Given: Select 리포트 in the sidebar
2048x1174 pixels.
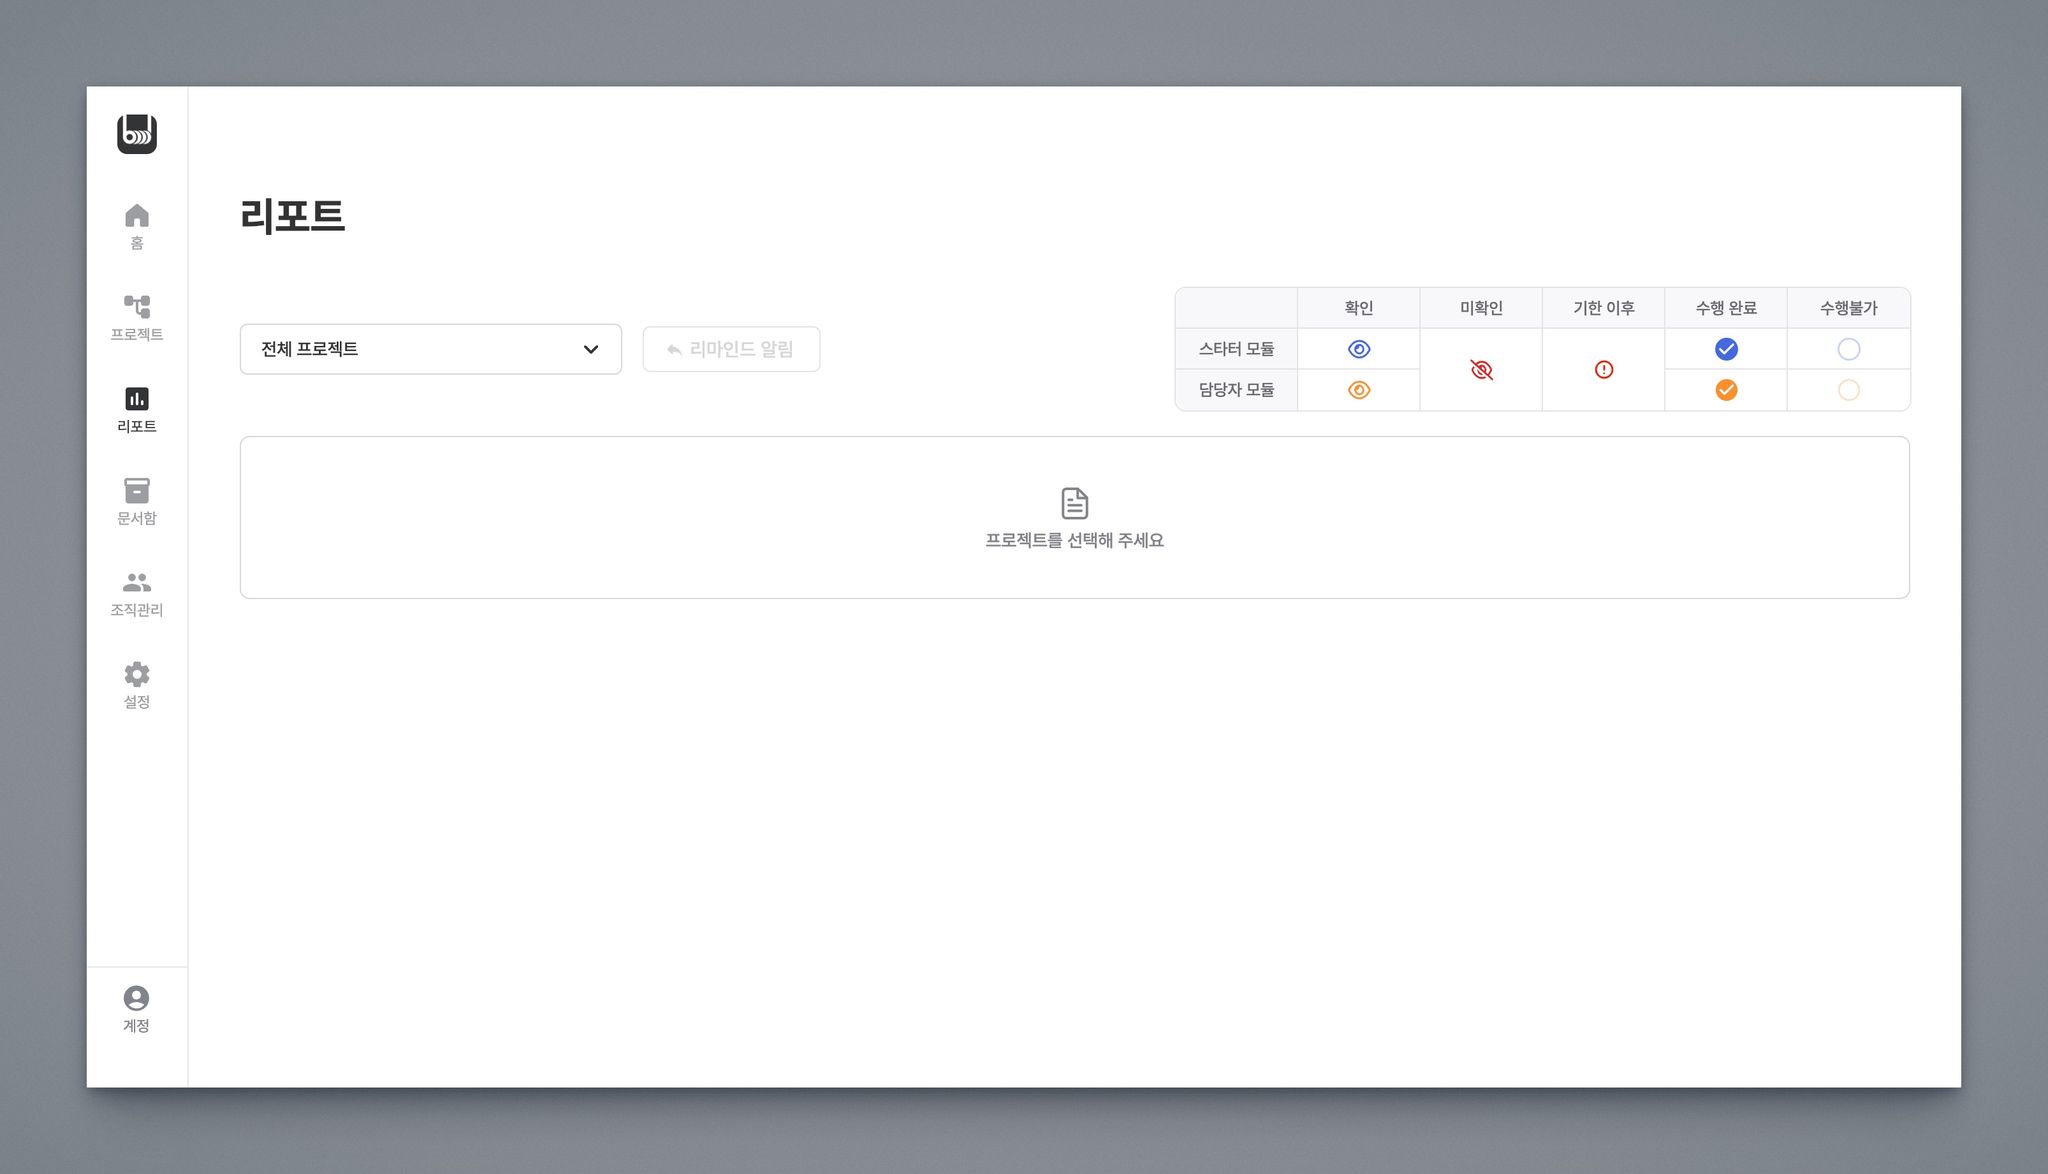Looking at the screenshot, I should [x=137, y=410].
